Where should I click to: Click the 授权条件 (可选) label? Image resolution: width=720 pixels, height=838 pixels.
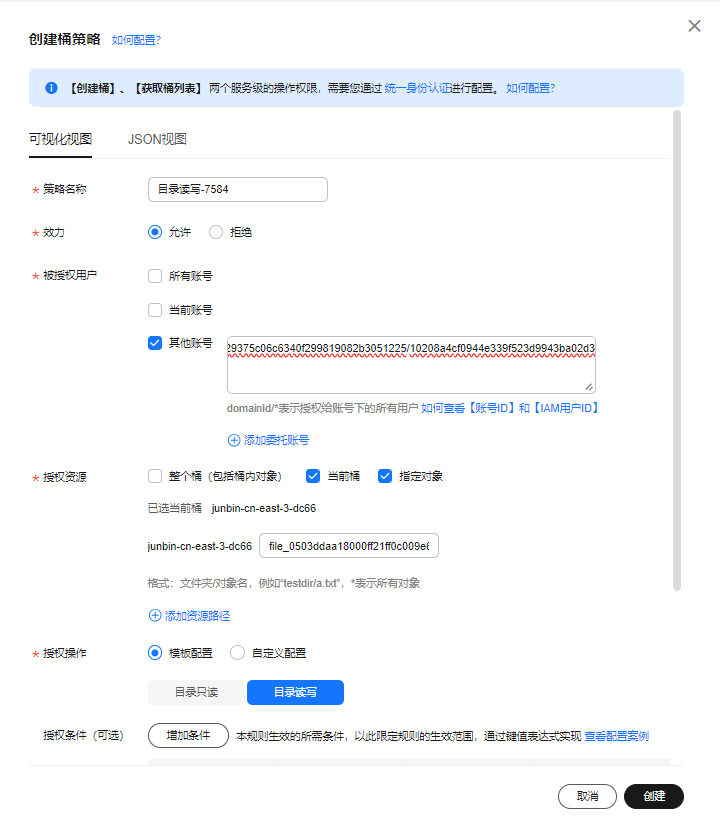(83, 736)
